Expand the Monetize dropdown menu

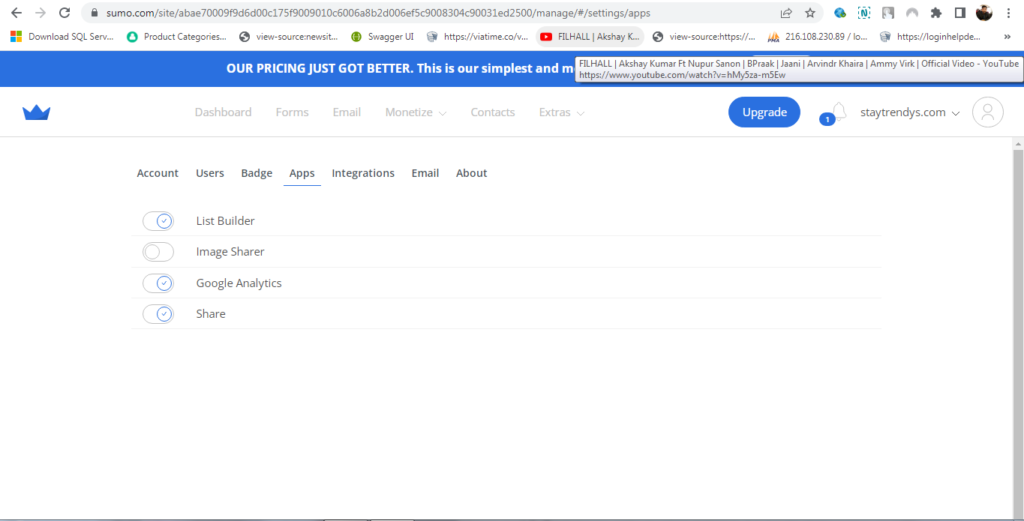tap(415, 113)
